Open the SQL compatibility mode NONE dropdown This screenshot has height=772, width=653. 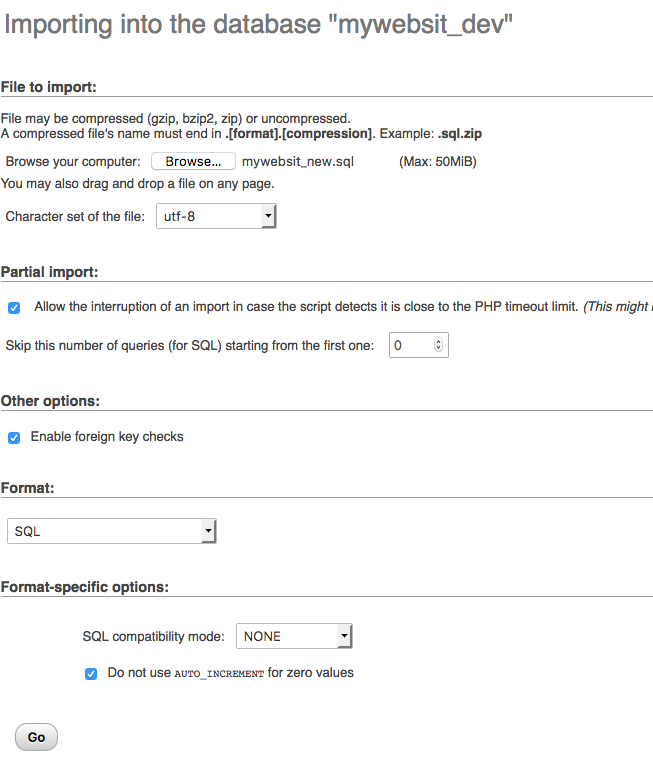click(x=294, y=636)
